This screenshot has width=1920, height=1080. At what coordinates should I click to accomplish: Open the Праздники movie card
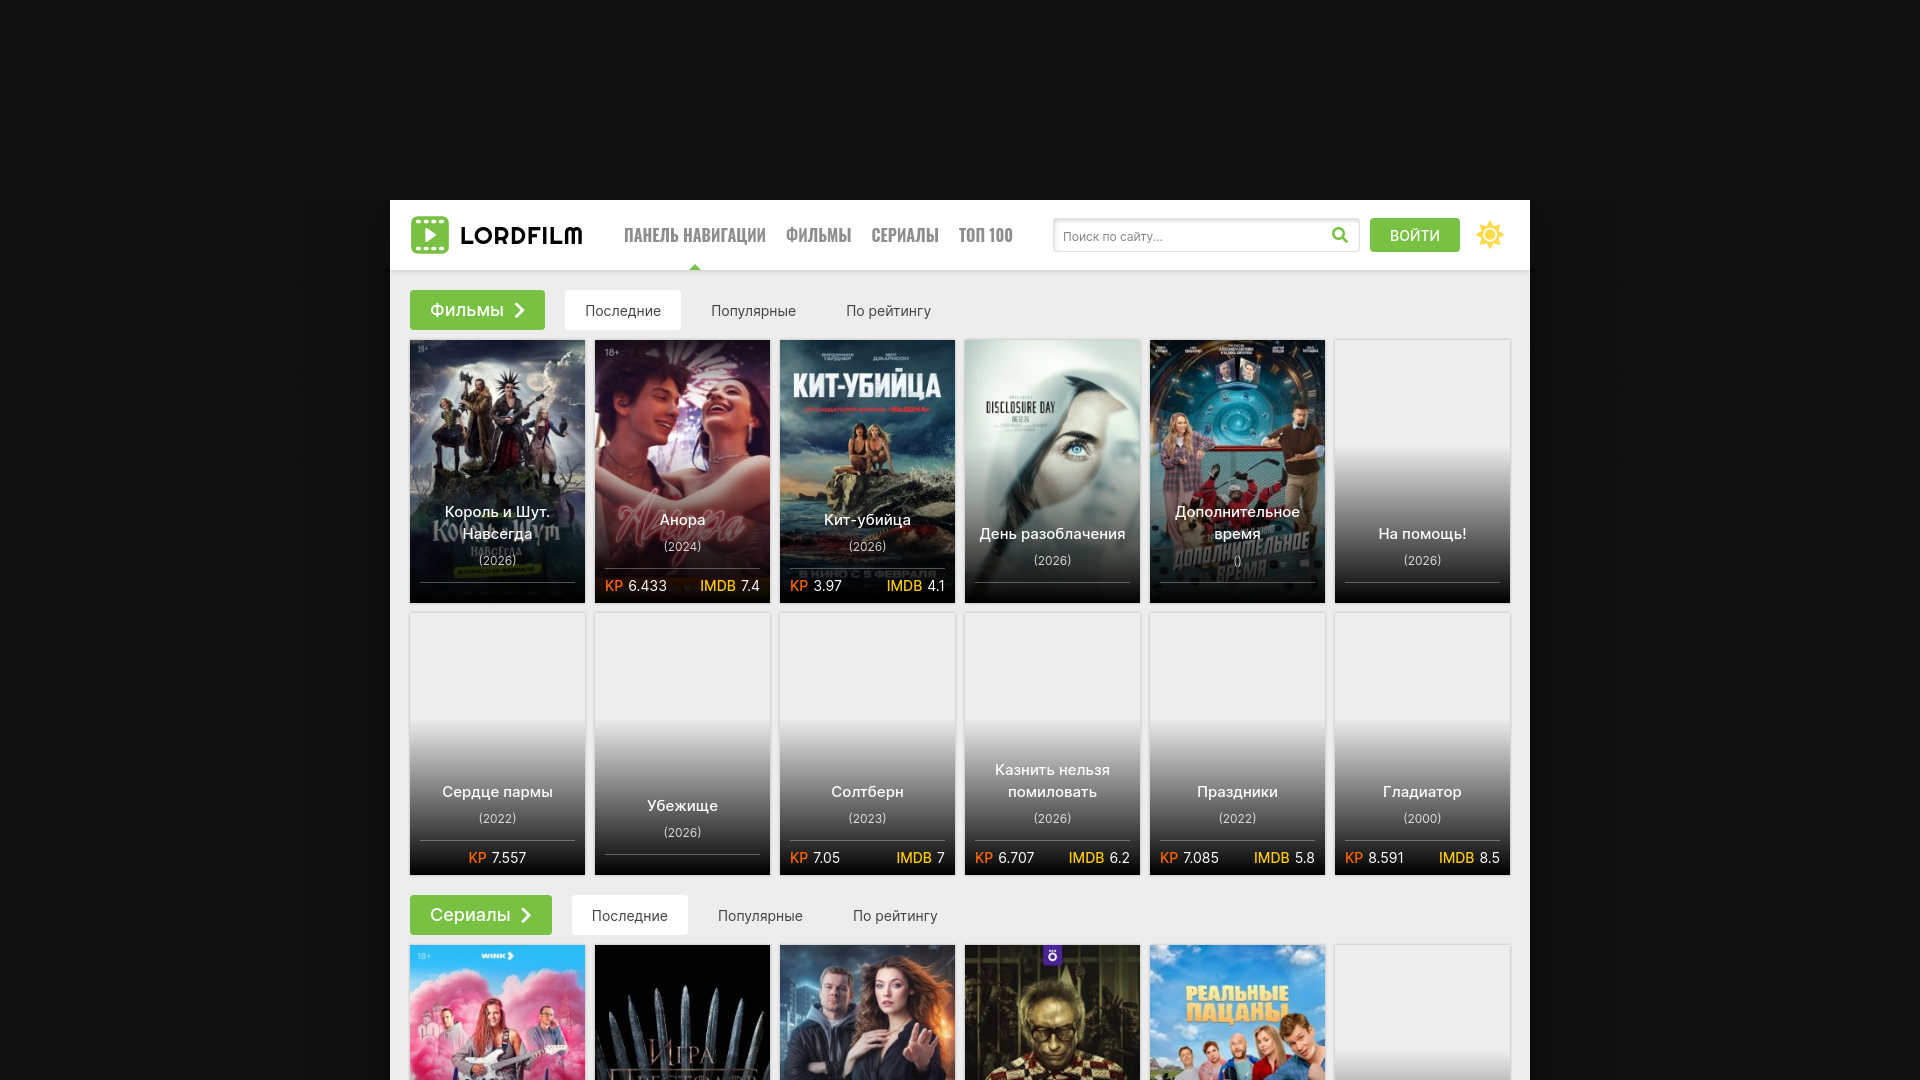coord(1237,744)
